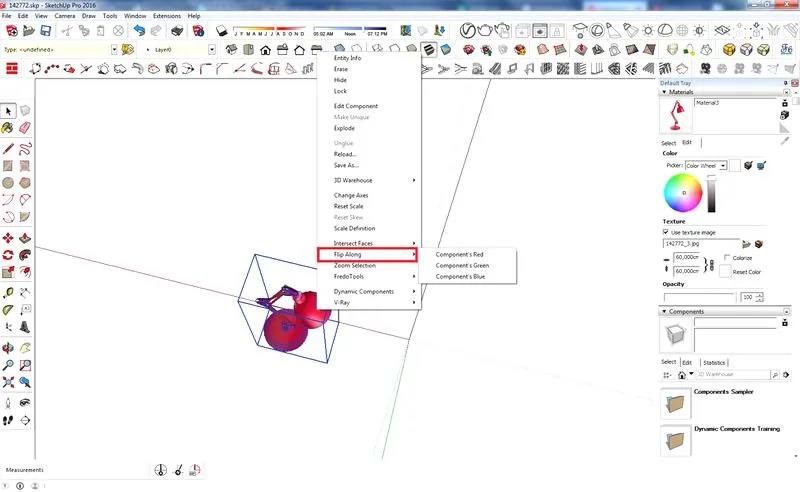Select the Polygon tool
This screenshot has height=492, width=800.
tap(24, 182)
